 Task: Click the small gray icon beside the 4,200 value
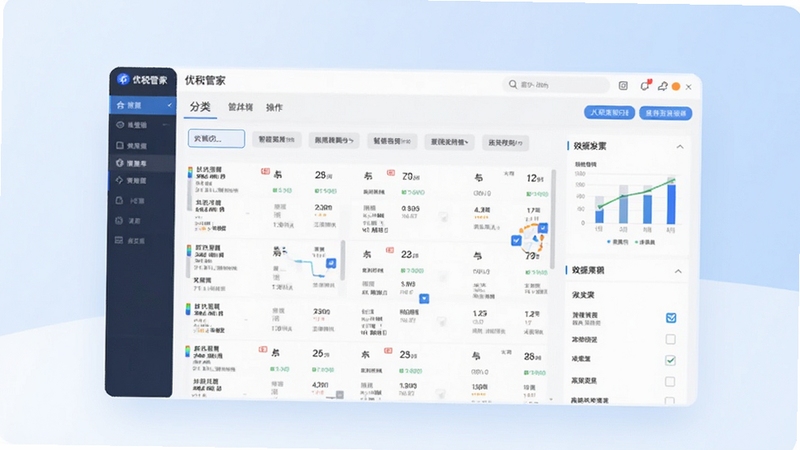coord(340,394)
